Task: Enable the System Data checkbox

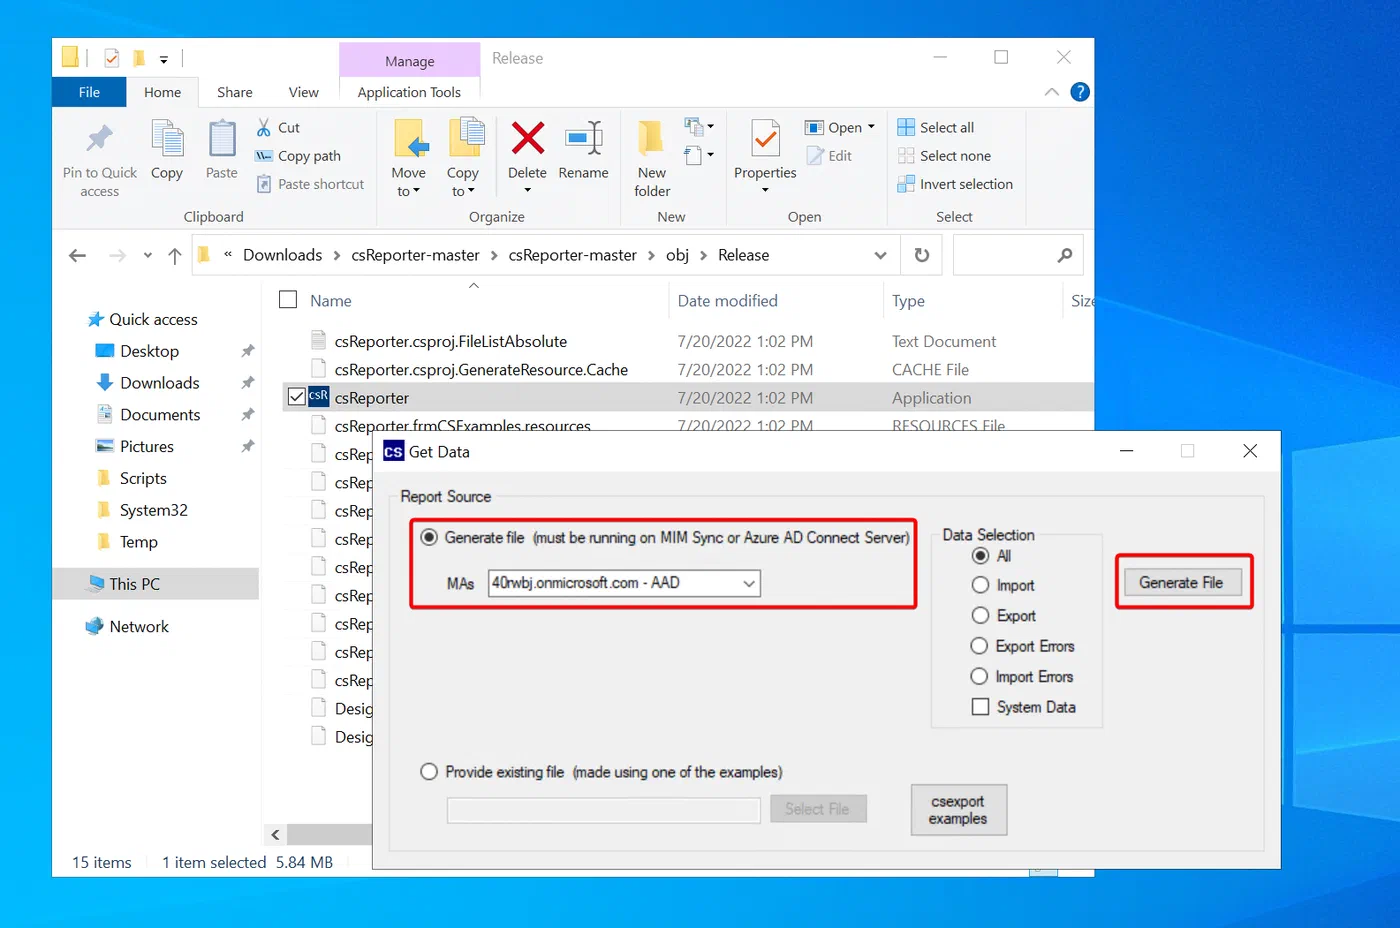Action: [980, 707]
